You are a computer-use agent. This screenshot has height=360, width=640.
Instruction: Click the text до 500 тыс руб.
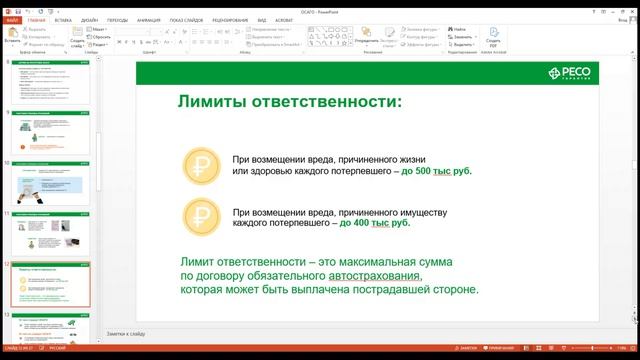(x=436, y=171)
